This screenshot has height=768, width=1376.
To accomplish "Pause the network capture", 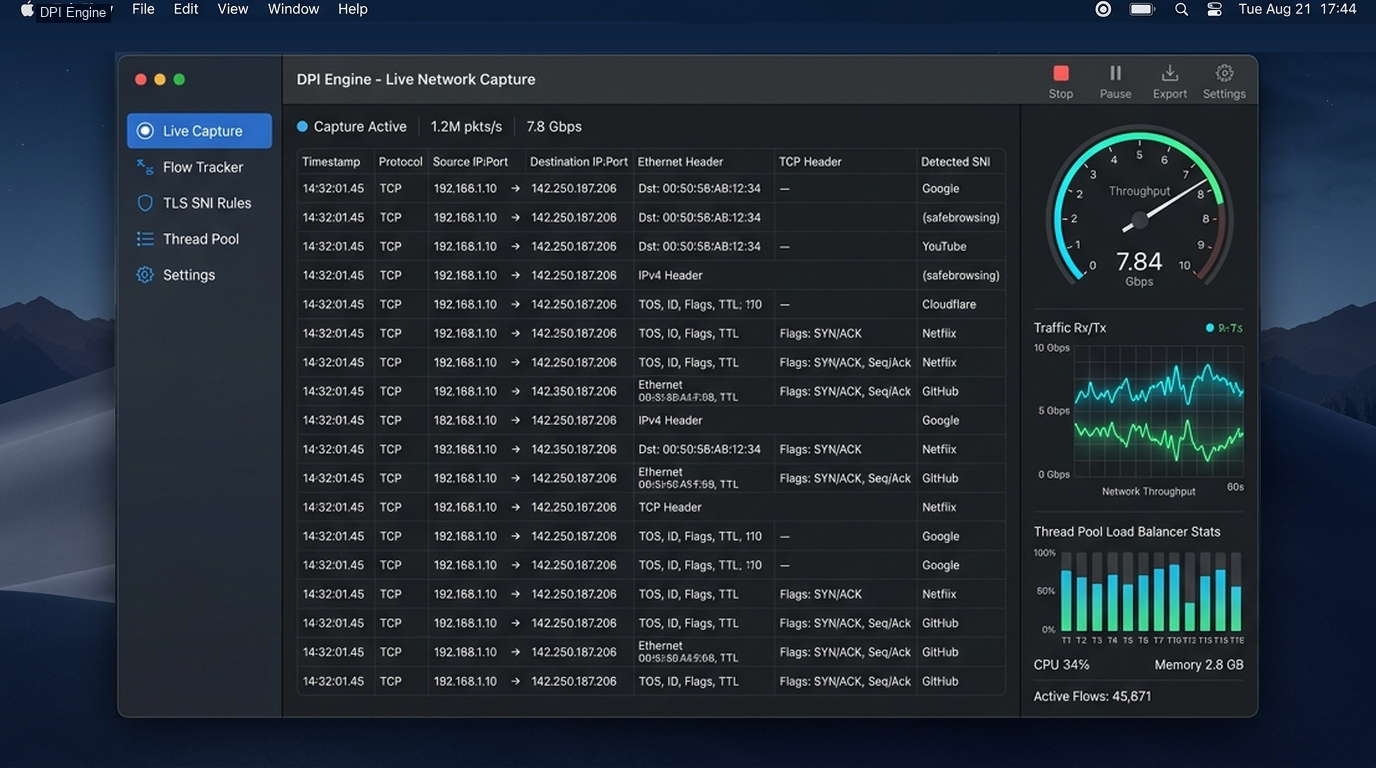I will coord(1115,81).
